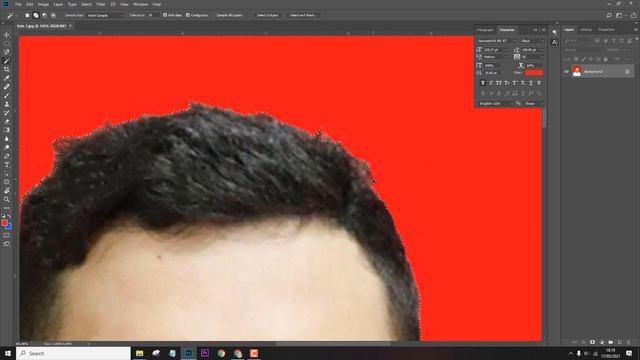Toggle Quick Mask mode icon
The height and width of the screenshot is (360, 640).
7,235
